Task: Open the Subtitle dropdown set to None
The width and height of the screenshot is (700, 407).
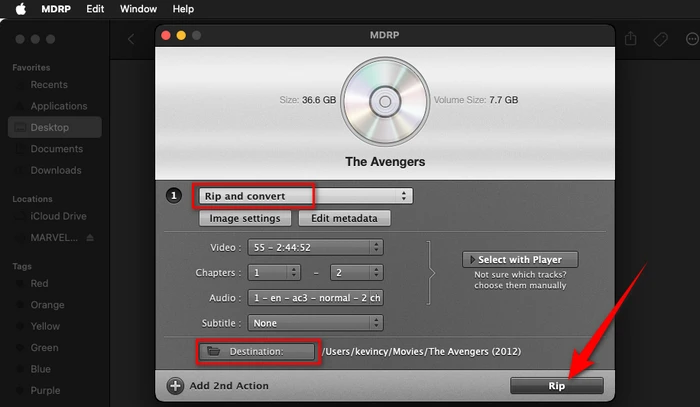Action: [316, 323]
